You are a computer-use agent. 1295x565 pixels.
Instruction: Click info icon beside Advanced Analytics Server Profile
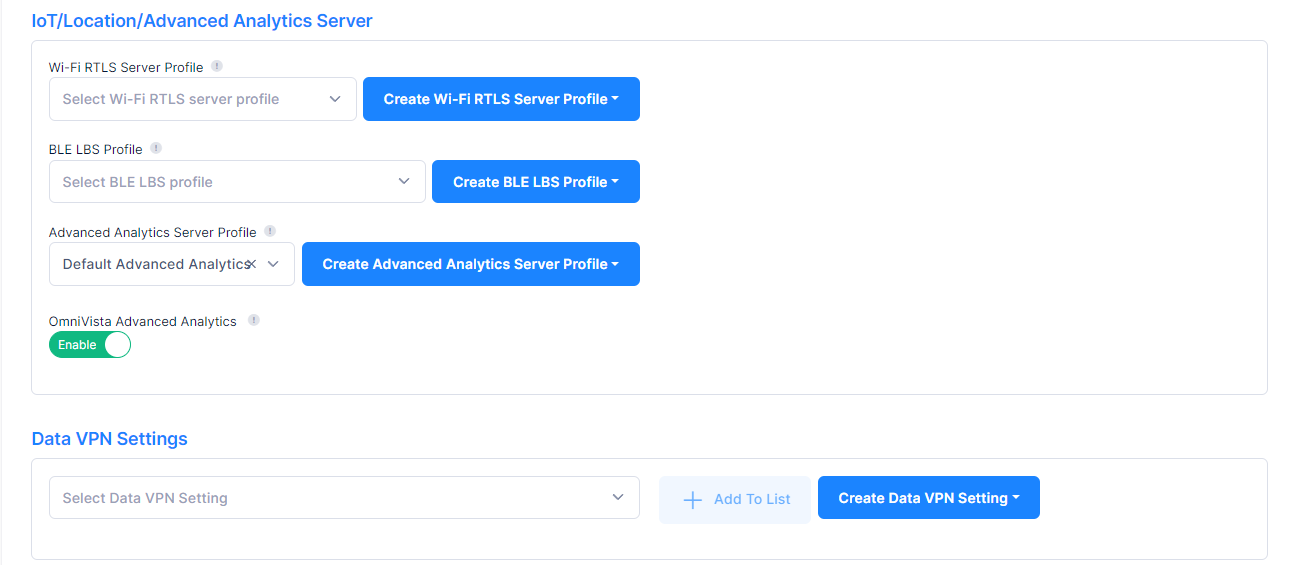tap(270, 231)
